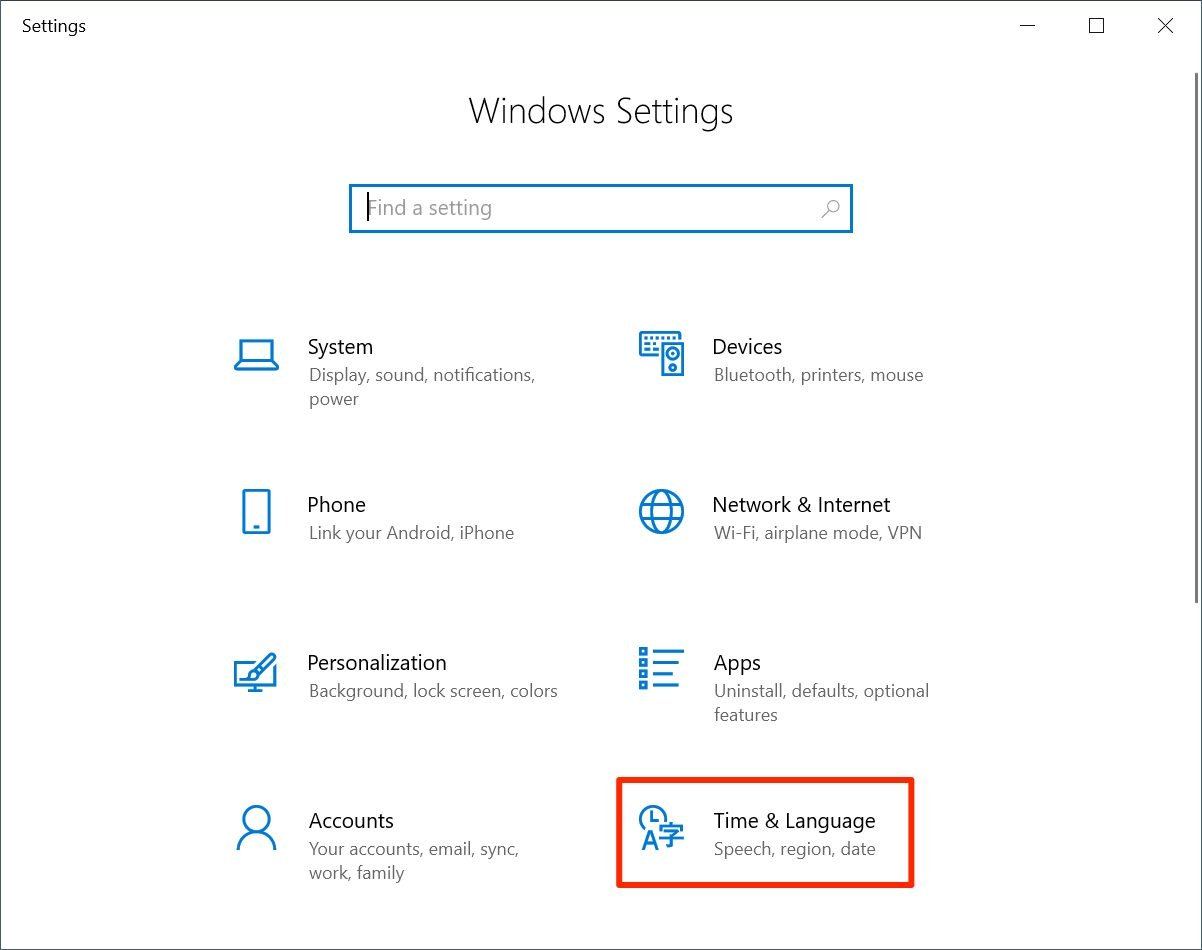Click the Time & Language clock icon
The image size is (1202, 950).
coord(661,828)
